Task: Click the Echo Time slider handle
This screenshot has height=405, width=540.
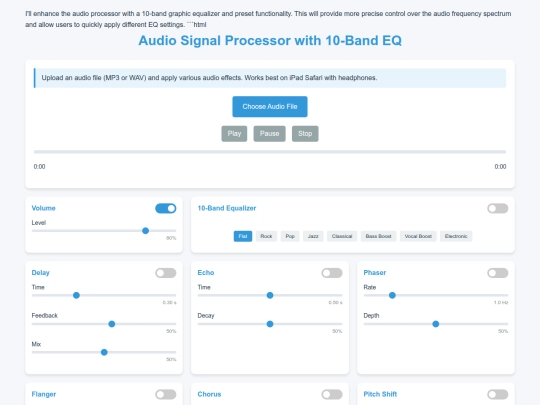Action: [x=270, y=295]
